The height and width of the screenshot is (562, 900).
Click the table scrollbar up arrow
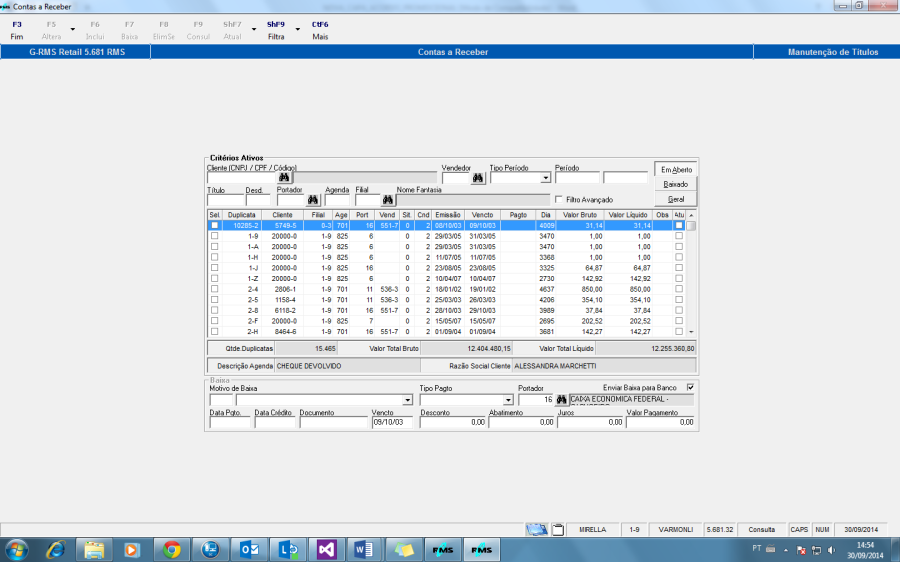click(691, 215)
